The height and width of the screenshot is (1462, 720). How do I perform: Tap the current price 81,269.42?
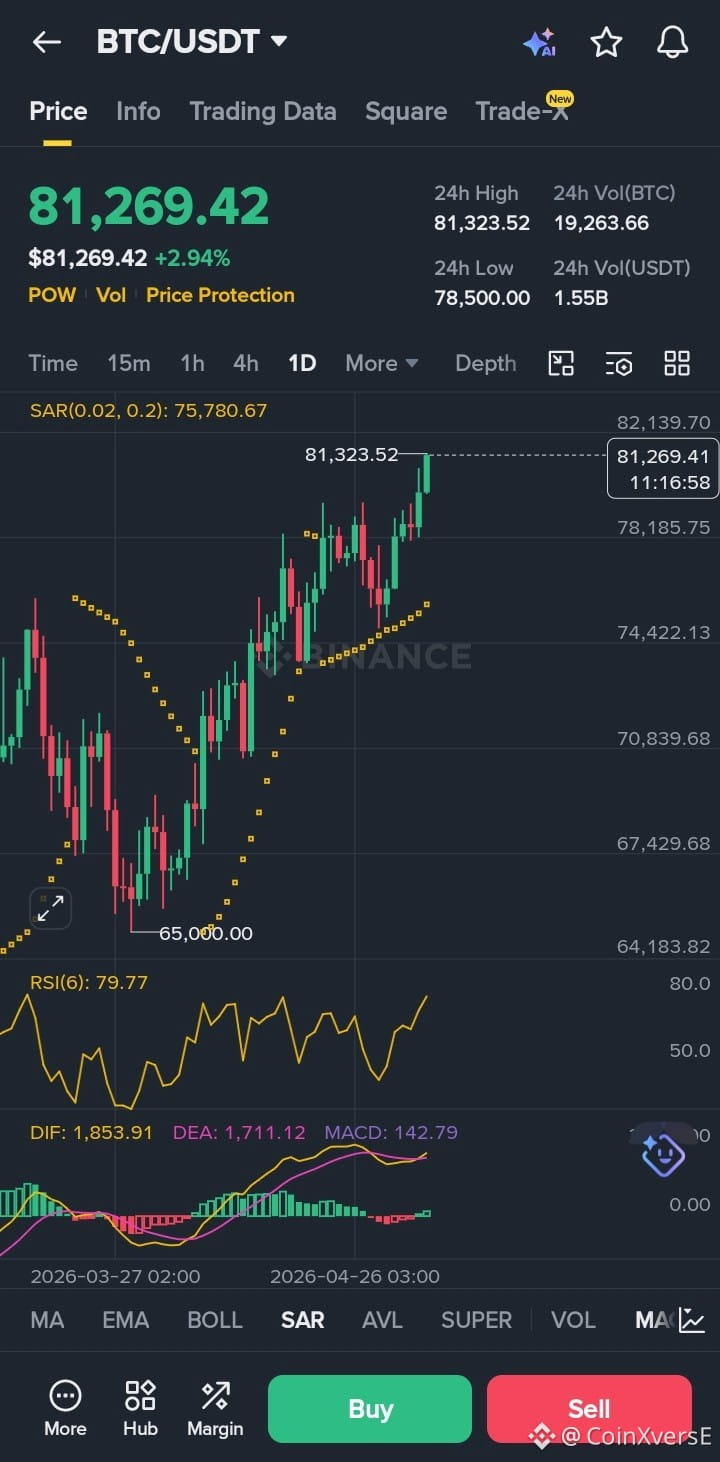click(149, 207)
